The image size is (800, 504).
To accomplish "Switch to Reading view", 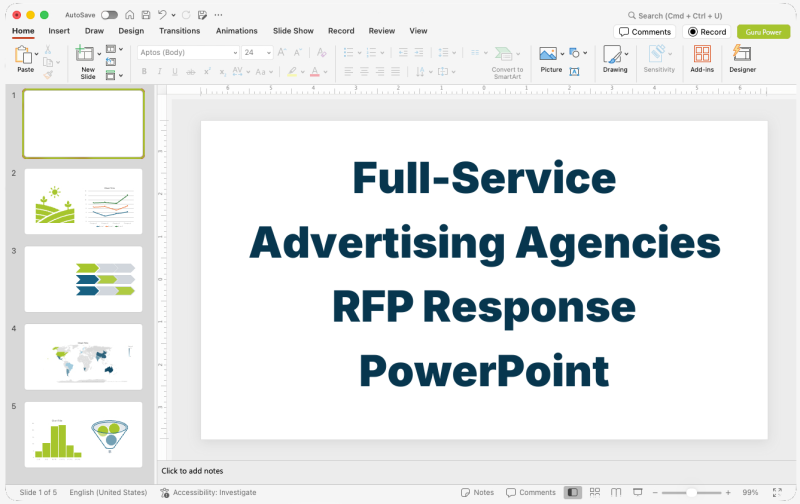I will pos(616,492).
